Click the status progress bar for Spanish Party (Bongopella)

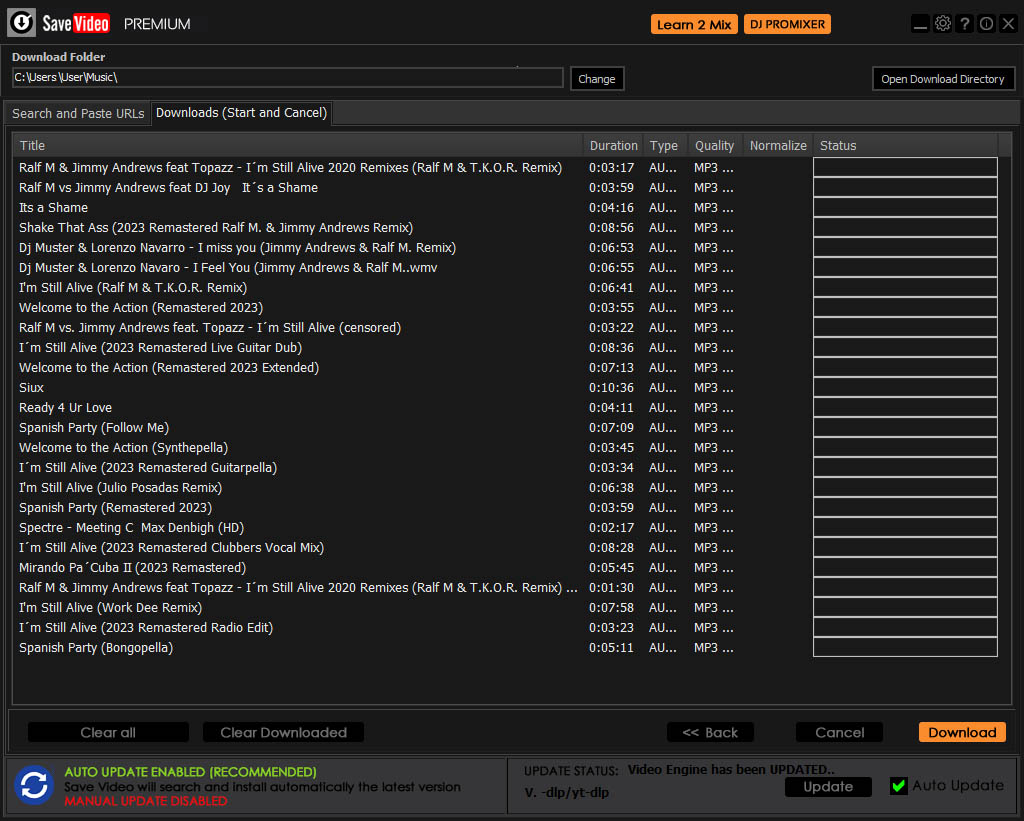(905, 648)
